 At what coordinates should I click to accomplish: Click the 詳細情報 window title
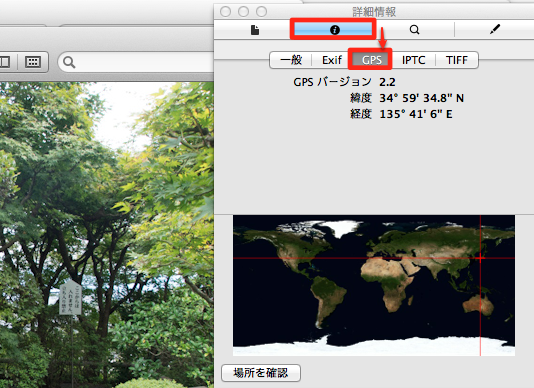click(374, 12)
